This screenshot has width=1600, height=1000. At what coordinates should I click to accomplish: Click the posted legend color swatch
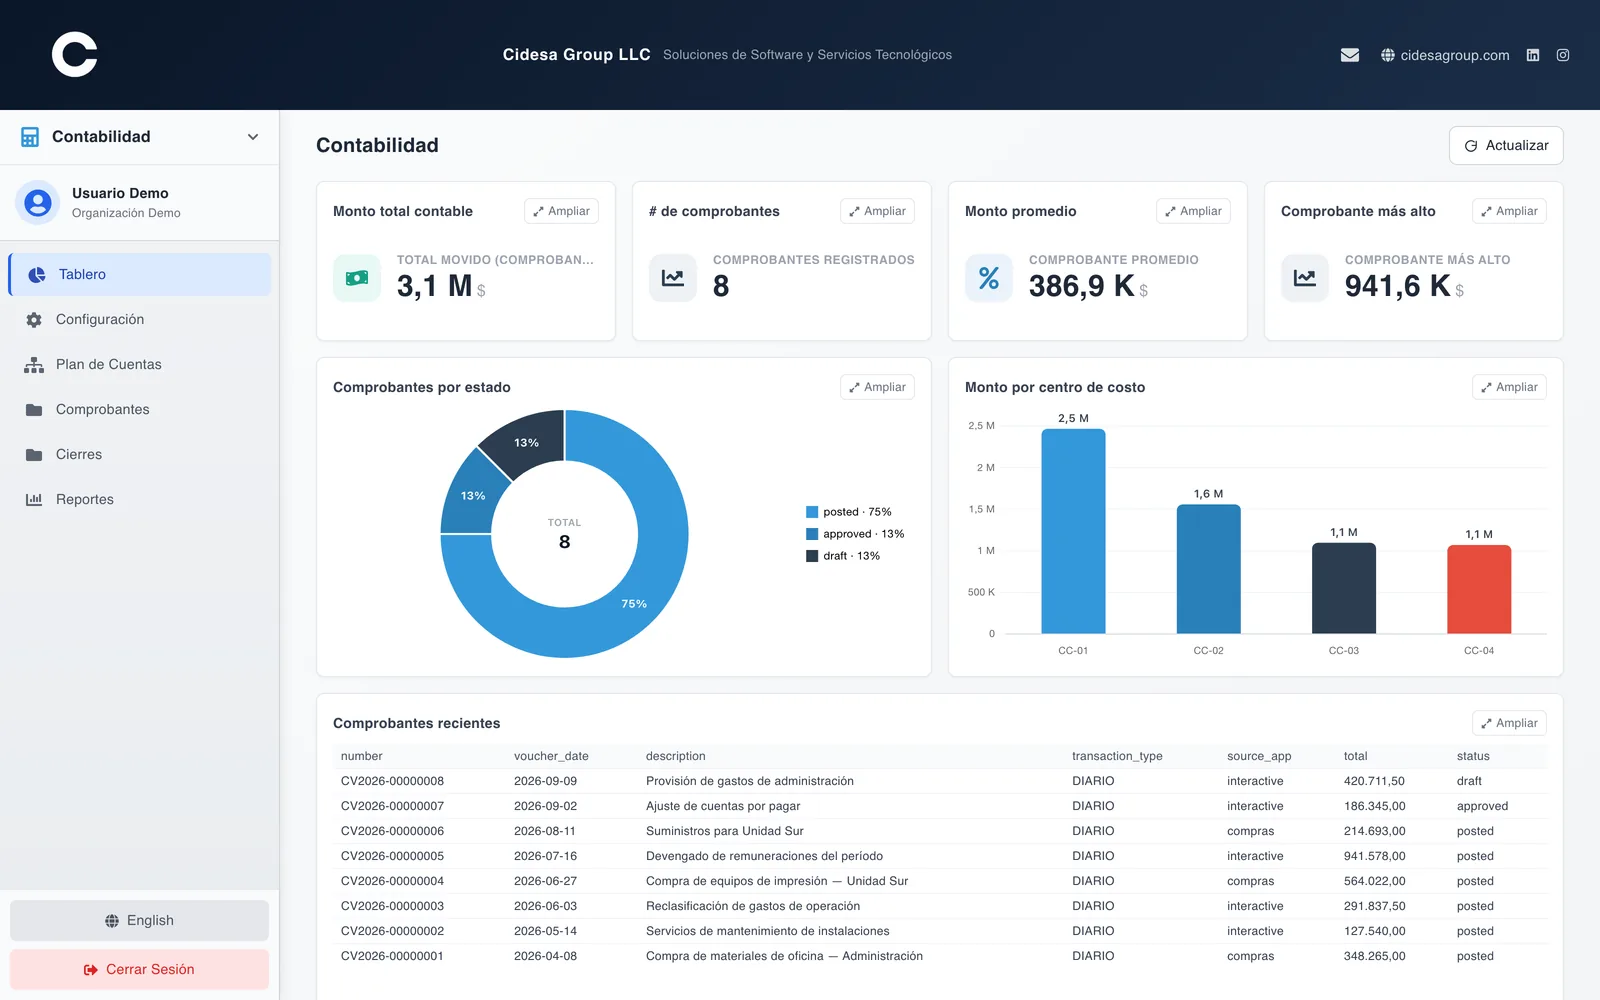coord(812,512)
